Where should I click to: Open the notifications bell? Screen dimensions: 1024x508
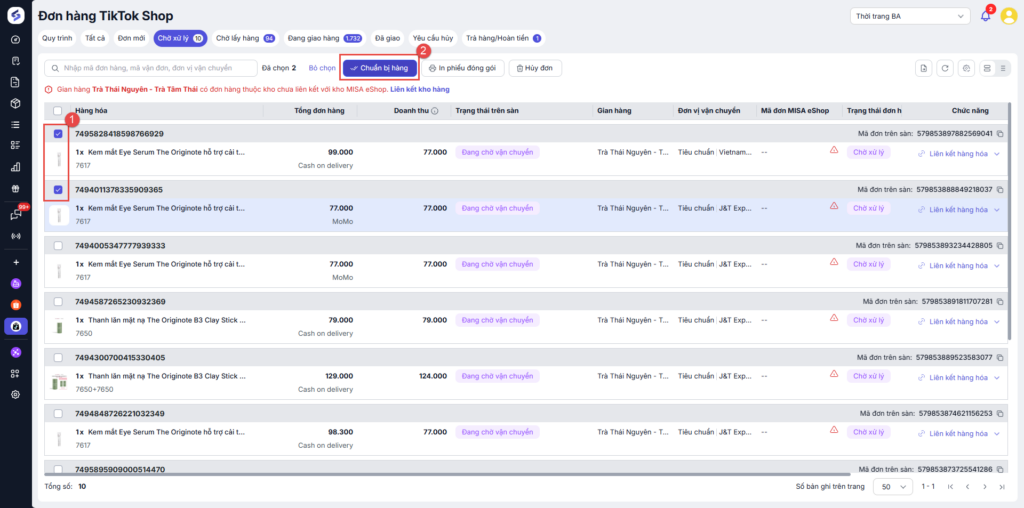tap(985, 16)
